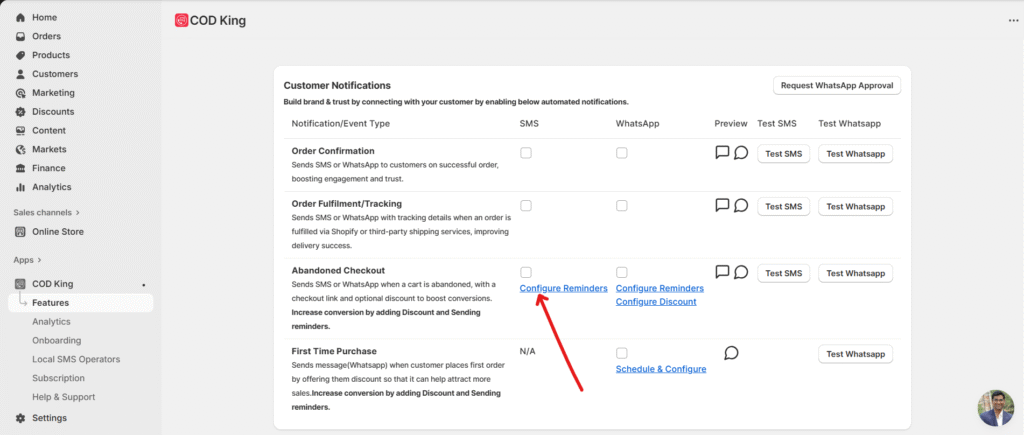Click the Online Store icon
Image resolution: width=1024 pixels, height=435 pixels.
tap(21, 232)
